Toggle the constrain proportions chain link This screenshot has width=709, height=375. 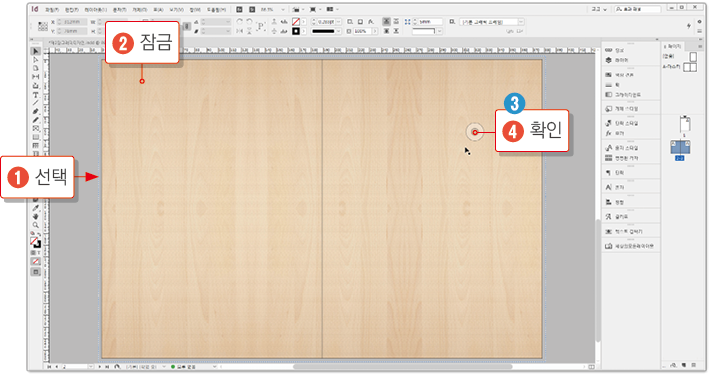[186, 27]
